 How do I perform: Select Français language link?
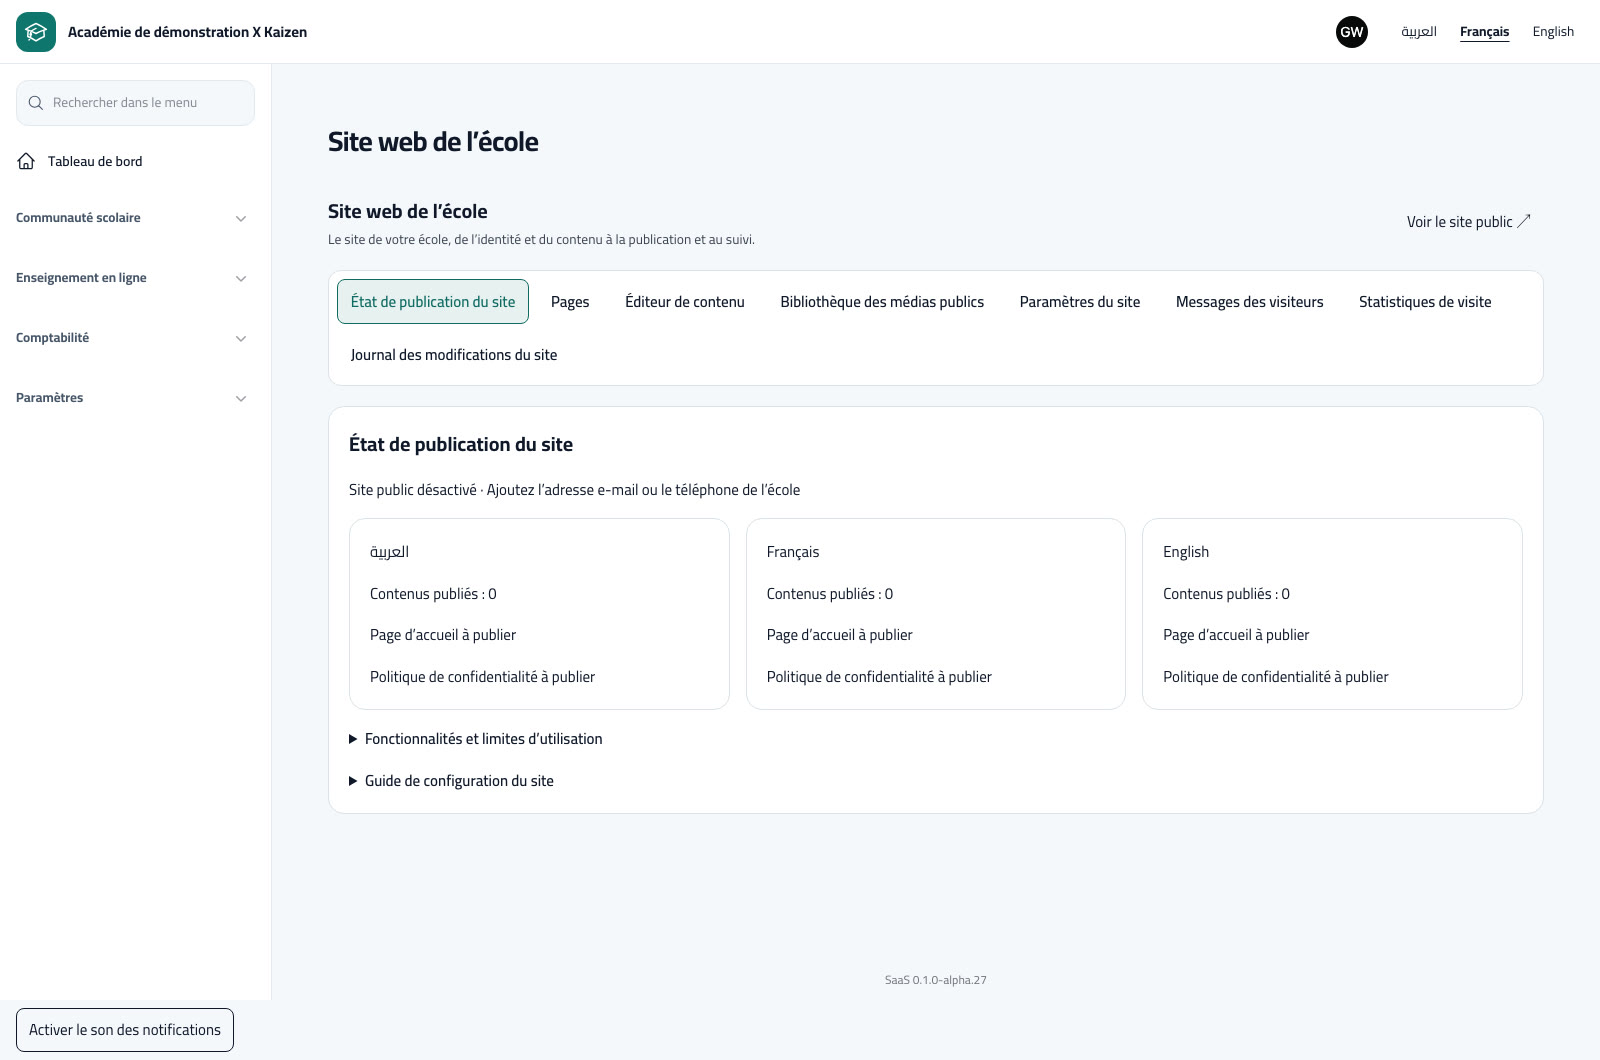(x=1485, y=32)
